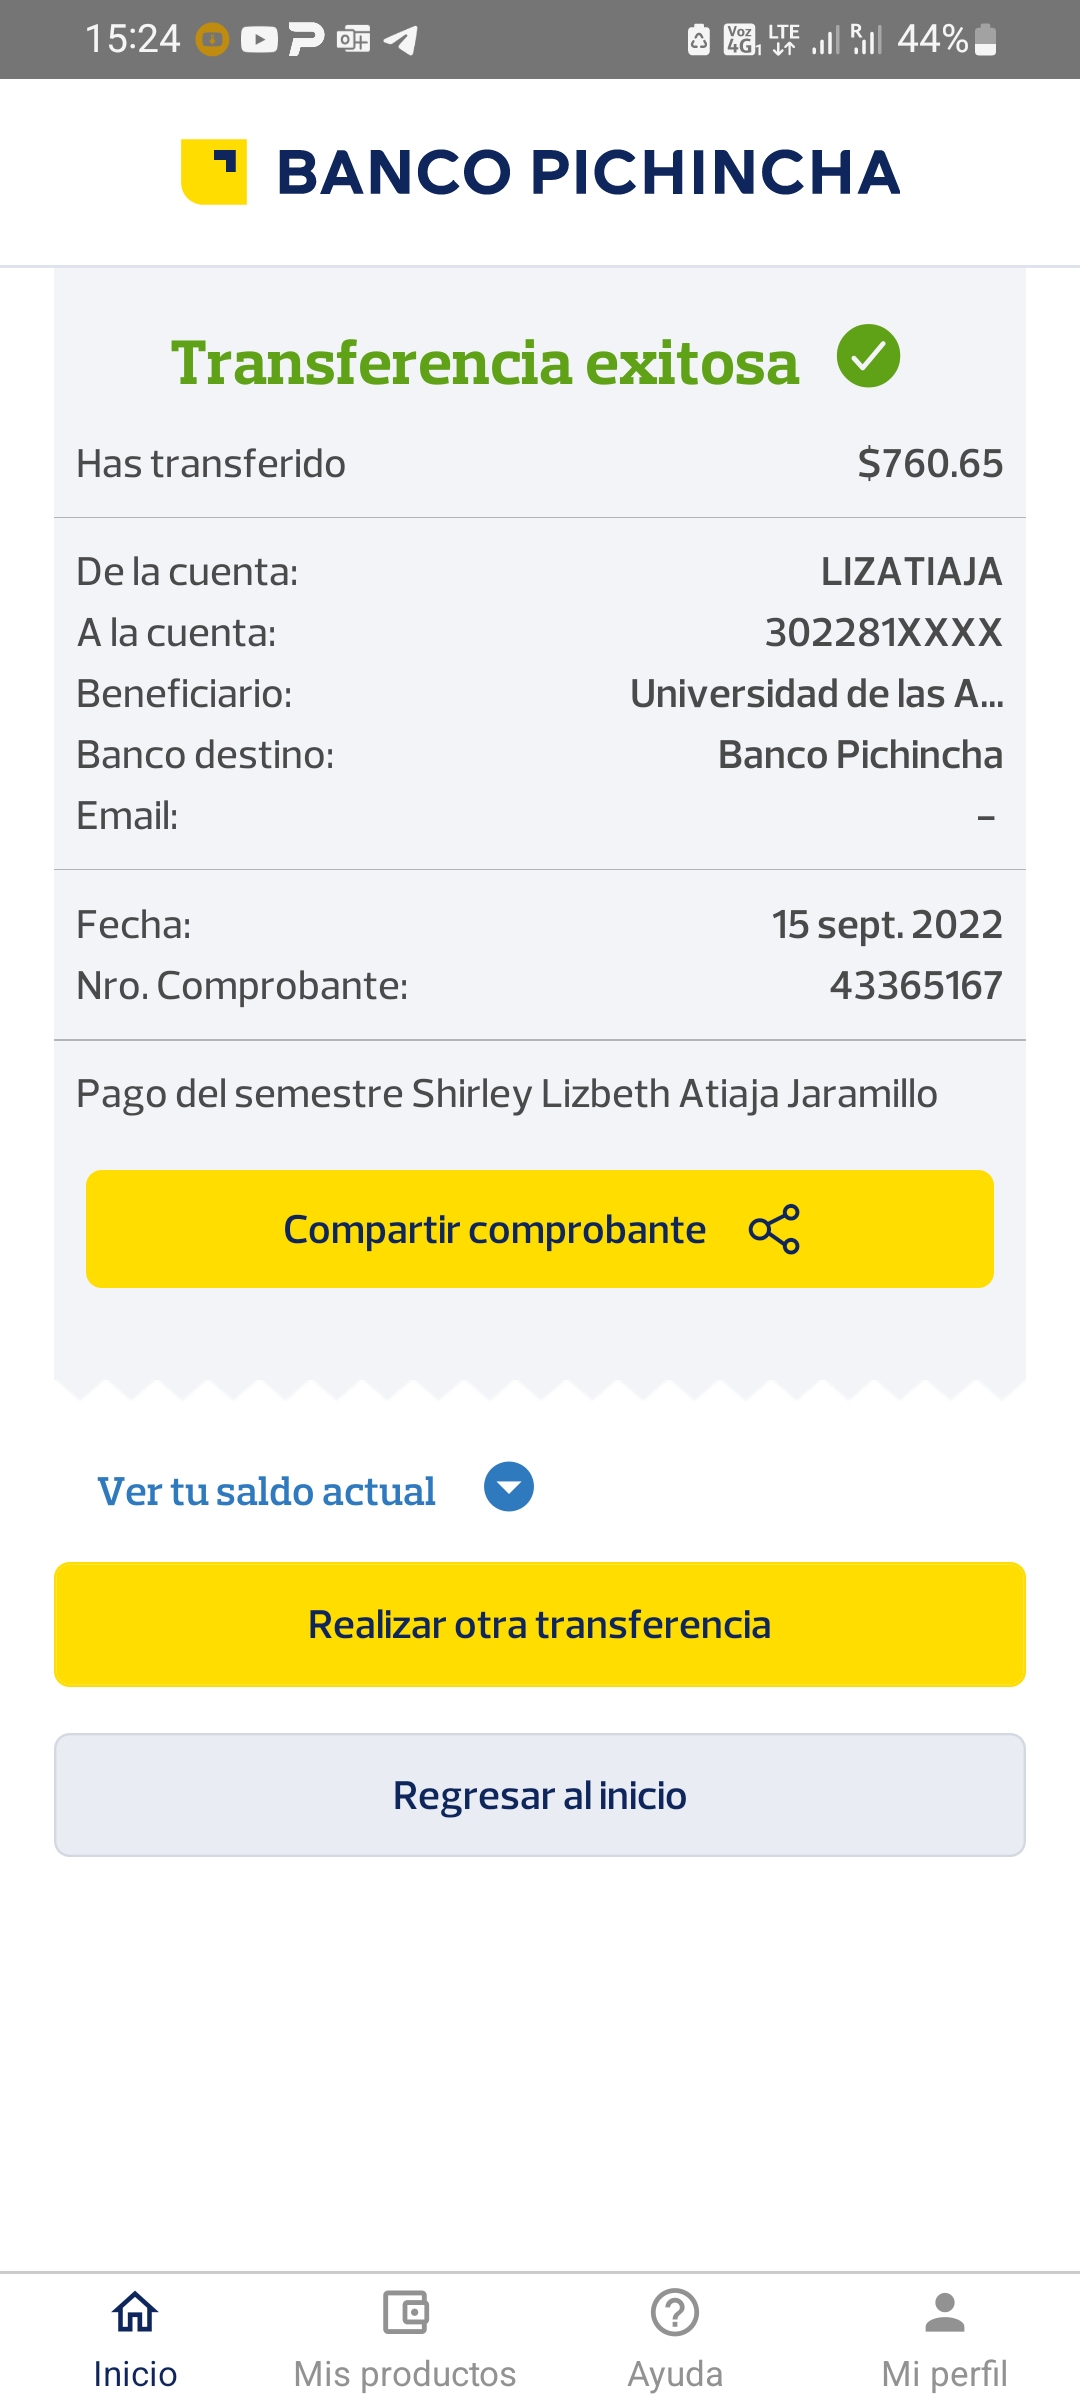
Task: Tap the comprobante number 43365167
Action: pos(915,986)
